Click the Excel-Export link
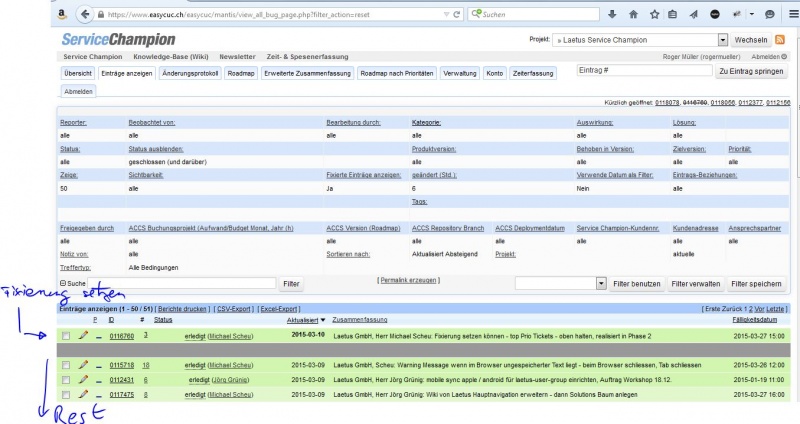The width and height of the screenshot is (800, 424). point(279,309)
